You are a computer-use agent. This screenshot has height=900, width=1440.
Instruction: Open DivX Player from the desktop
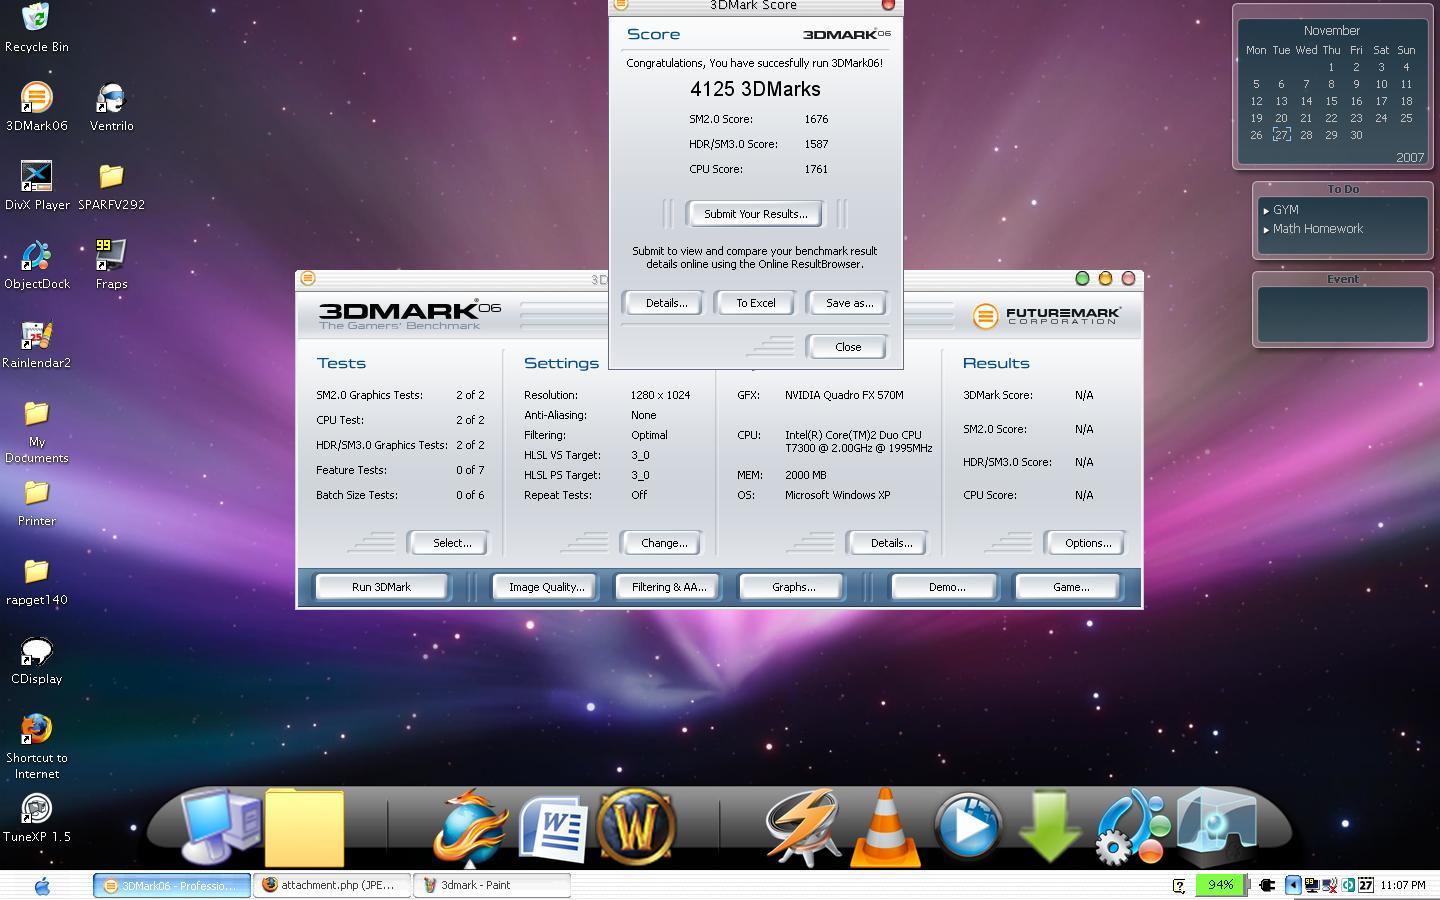[x=36, y=186]
